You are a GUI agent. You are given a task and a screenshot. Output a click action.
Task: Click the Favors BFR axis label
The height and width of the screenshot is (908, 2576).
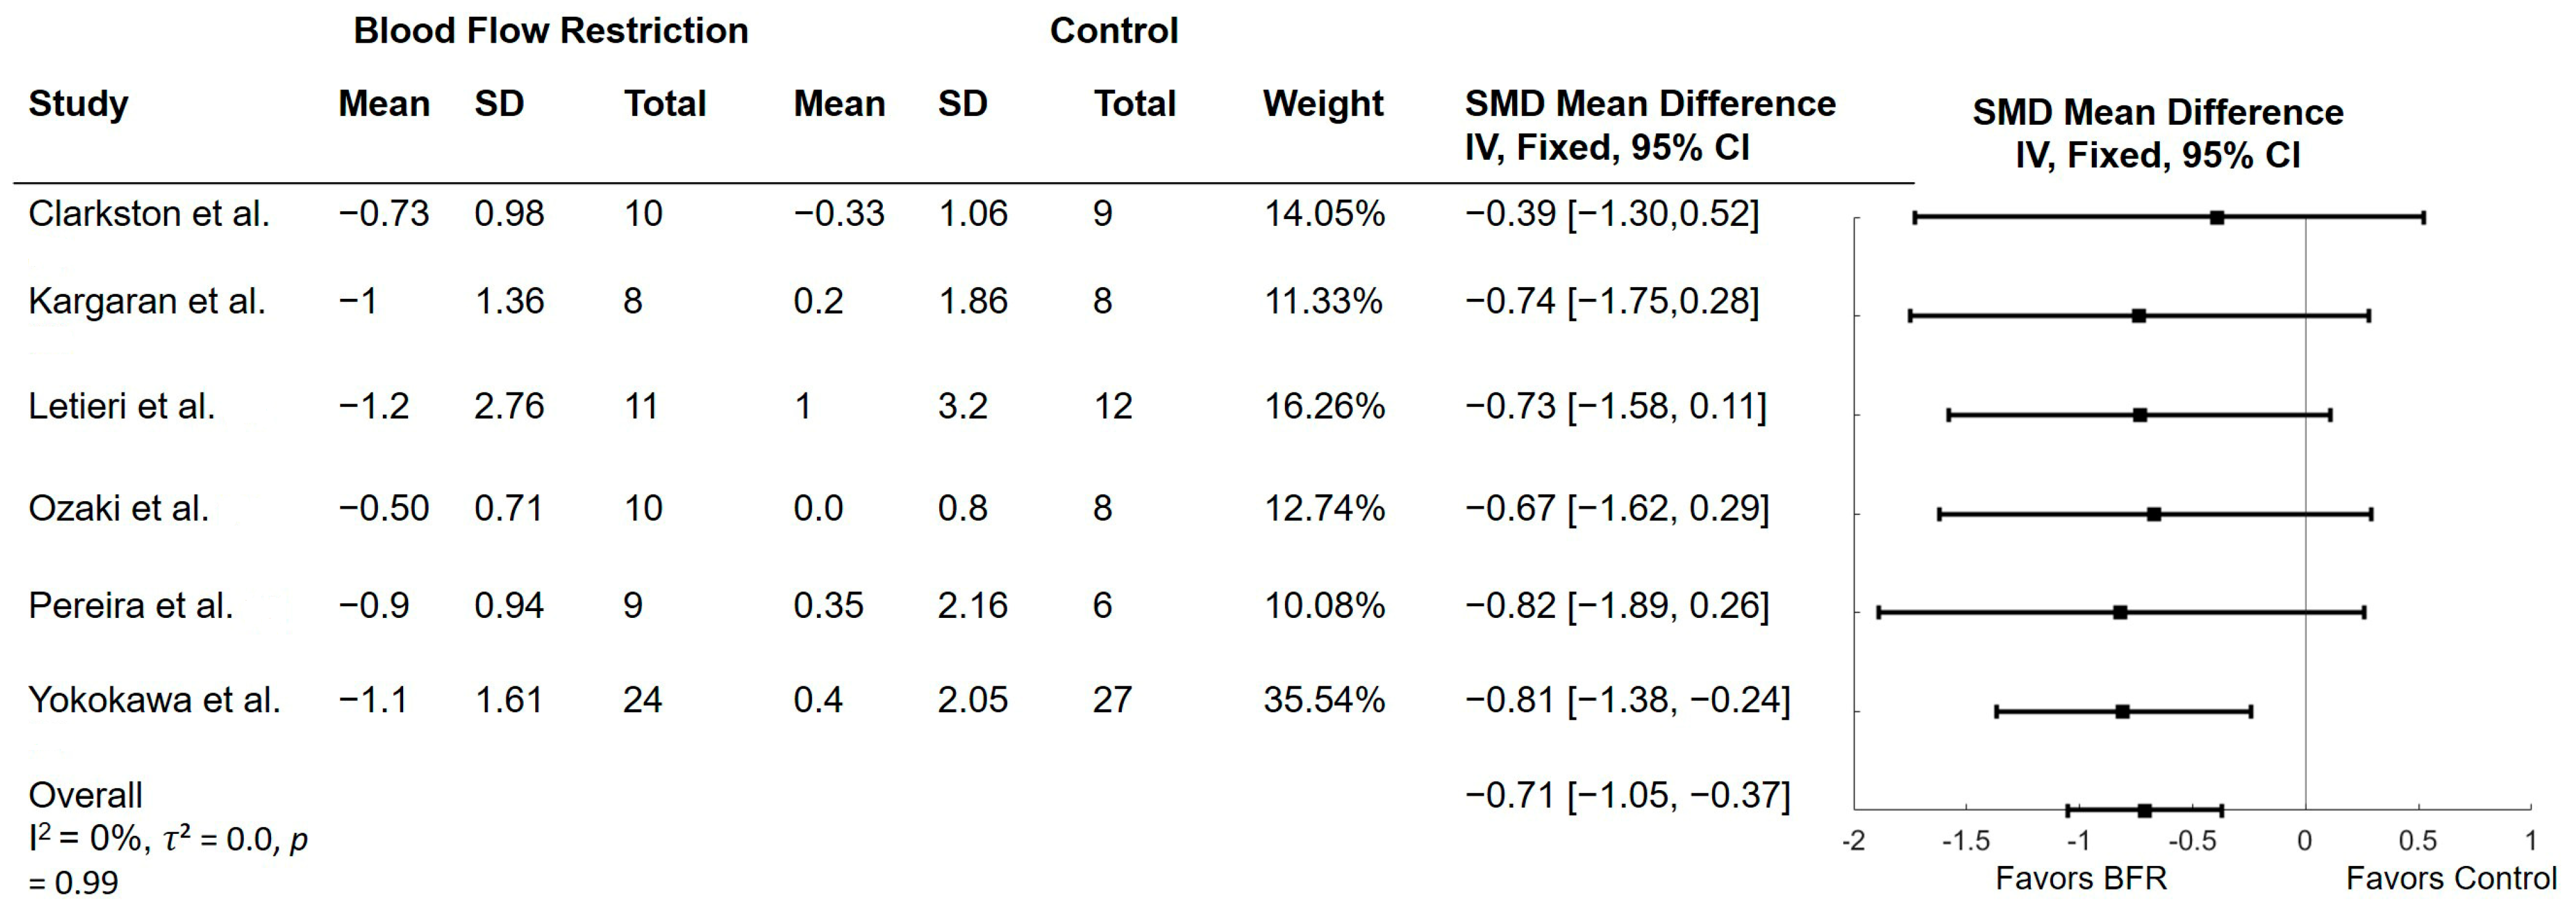2081,878
